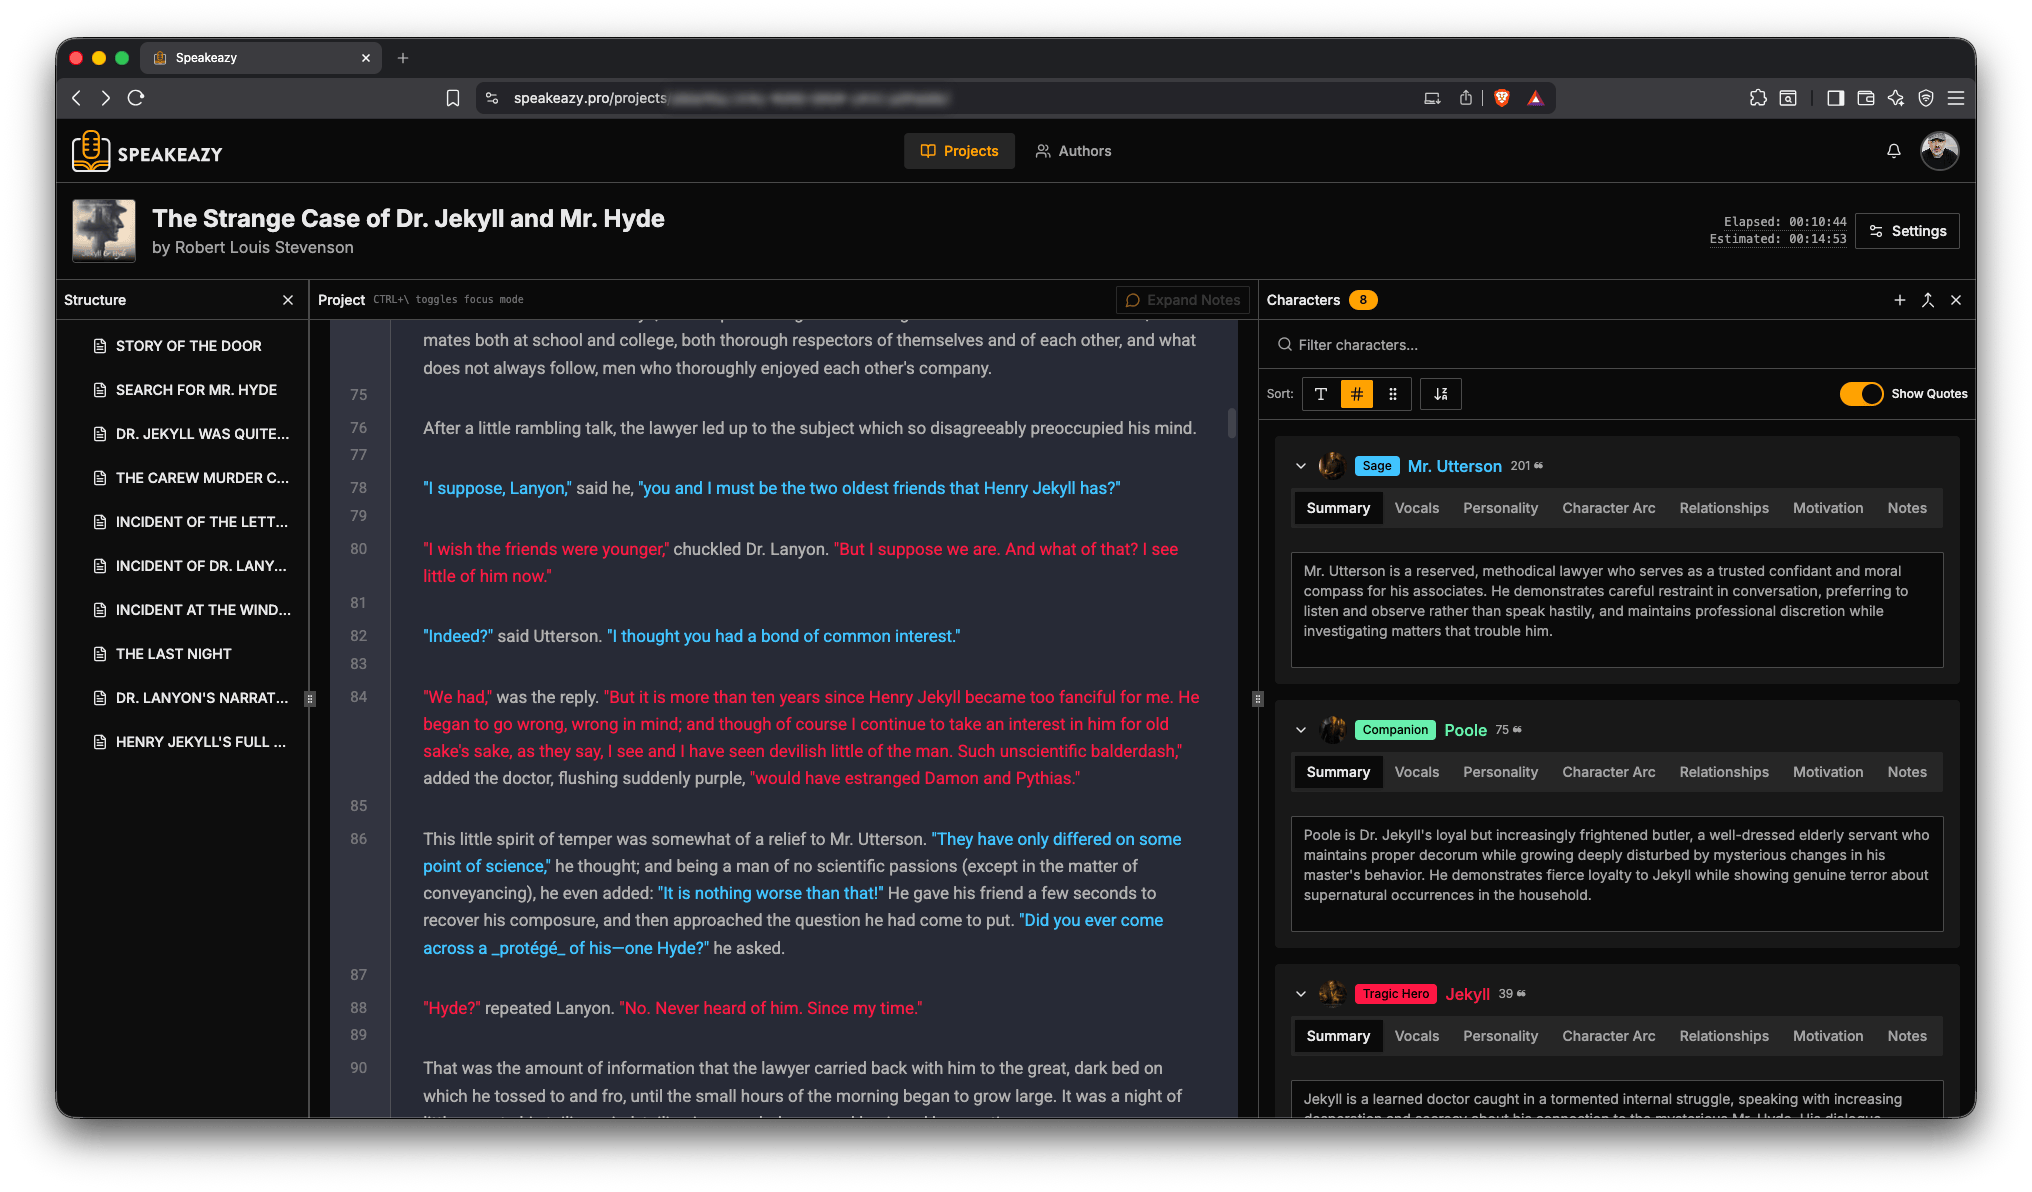The width and height of the screenshot is (2032, 1192).
Task: Click quote "Indeed?" on line 82
Action: [x=458, y=636]
